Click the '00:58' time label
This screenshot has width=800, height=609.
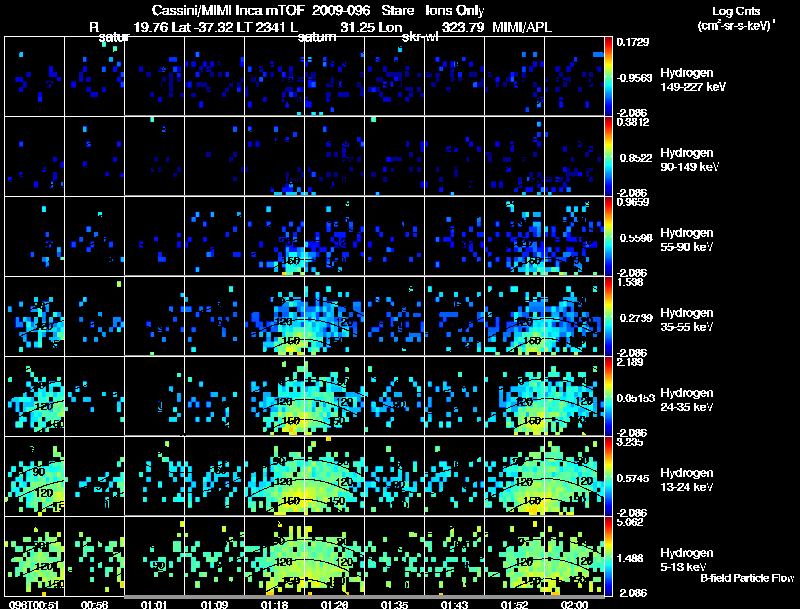(94, 604)
